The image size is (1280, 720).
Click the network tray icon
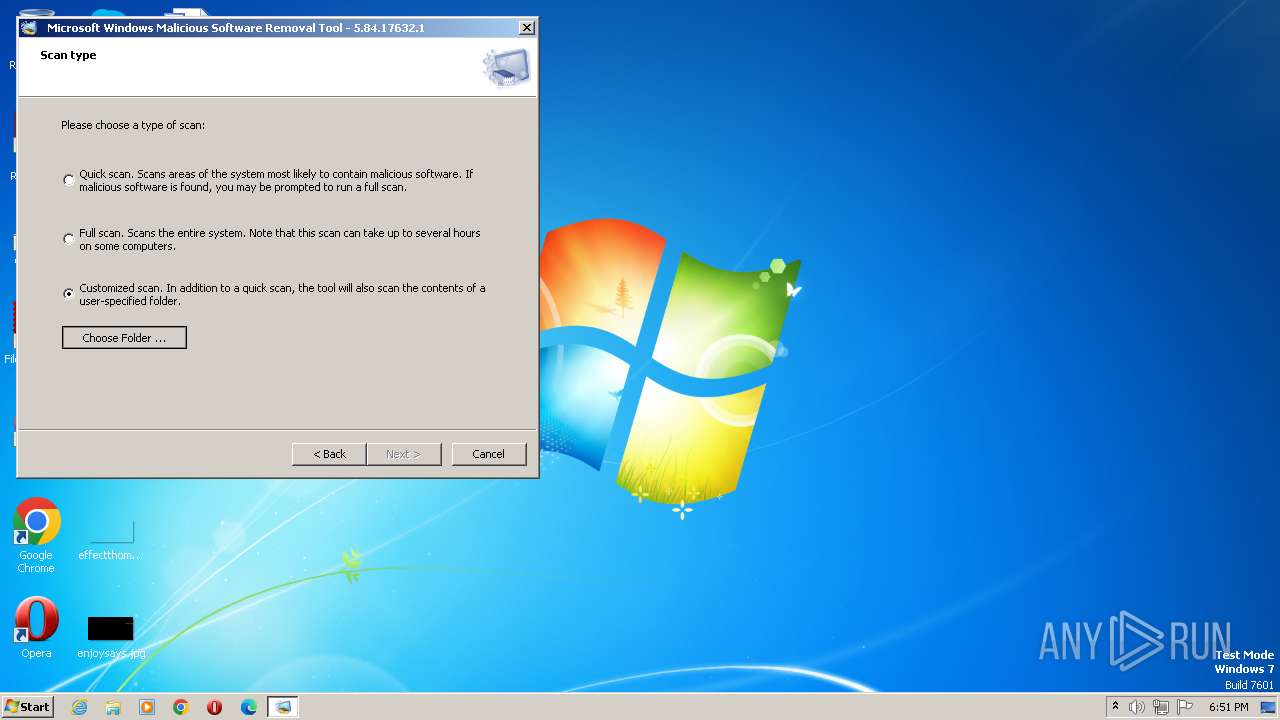(x=1161, y=707)
